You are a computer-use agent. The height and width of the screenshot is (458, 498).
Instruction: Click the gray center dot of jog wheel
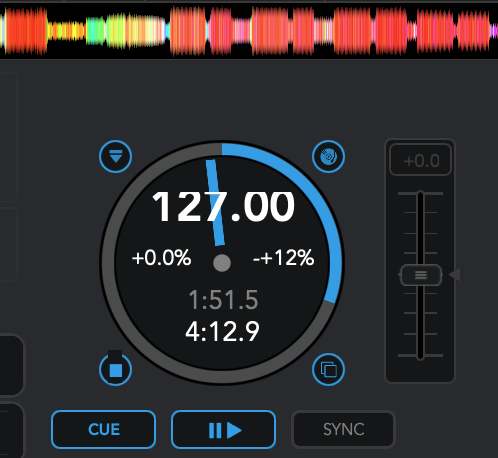222,263
